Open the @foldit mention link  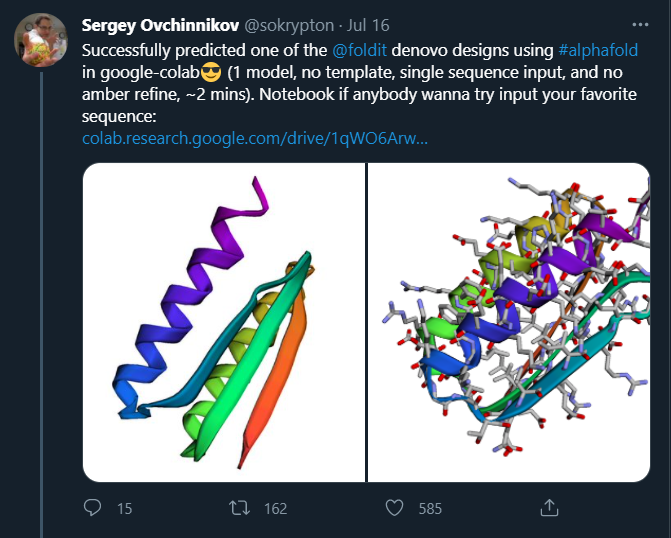(359, 51)
